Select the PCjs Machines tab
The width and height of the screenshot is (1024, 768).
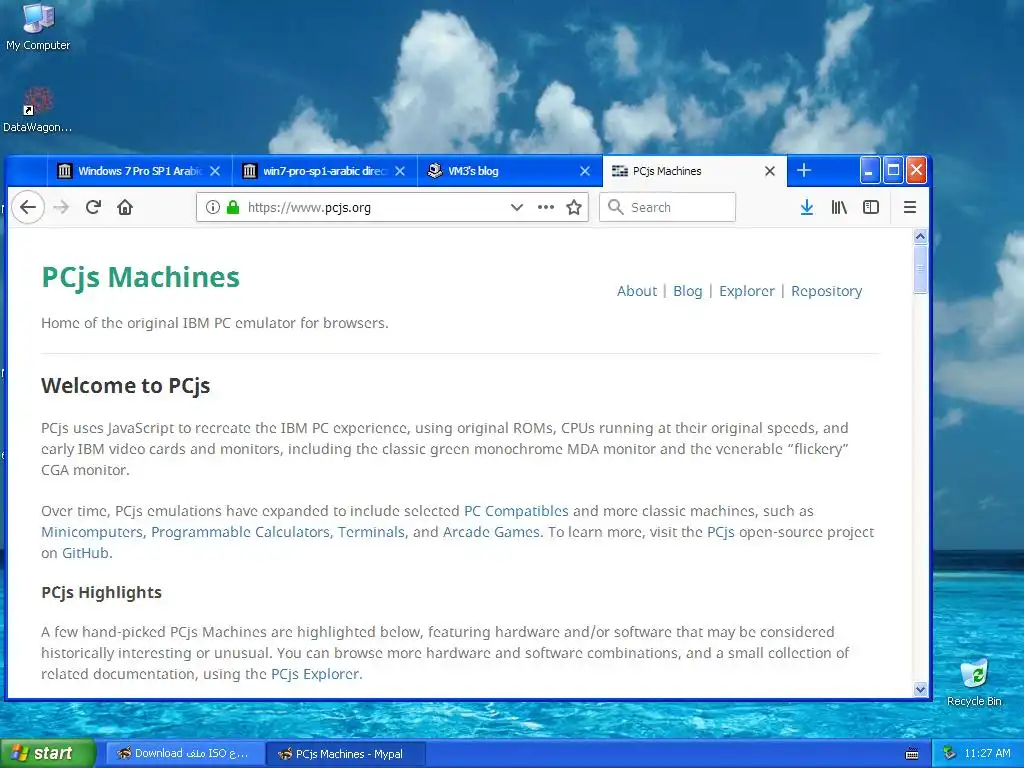694,171
